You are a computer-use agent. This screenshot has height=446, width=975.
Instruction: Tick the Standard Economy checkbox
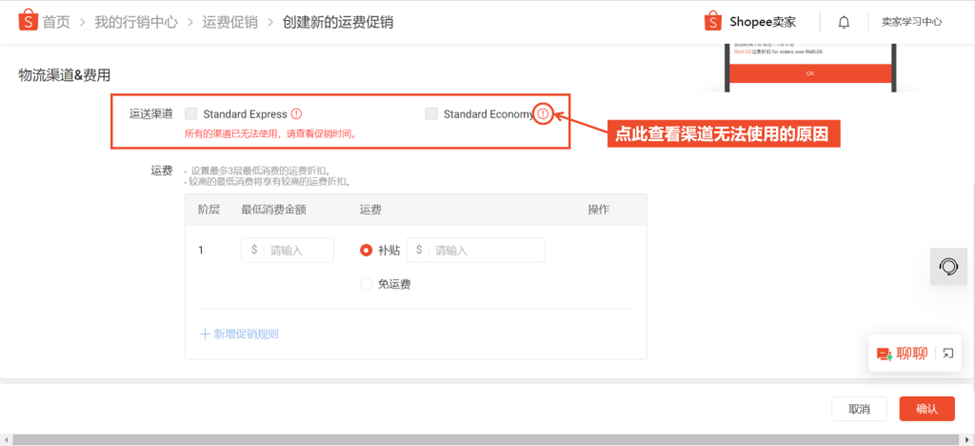click(x=432, y=114)
